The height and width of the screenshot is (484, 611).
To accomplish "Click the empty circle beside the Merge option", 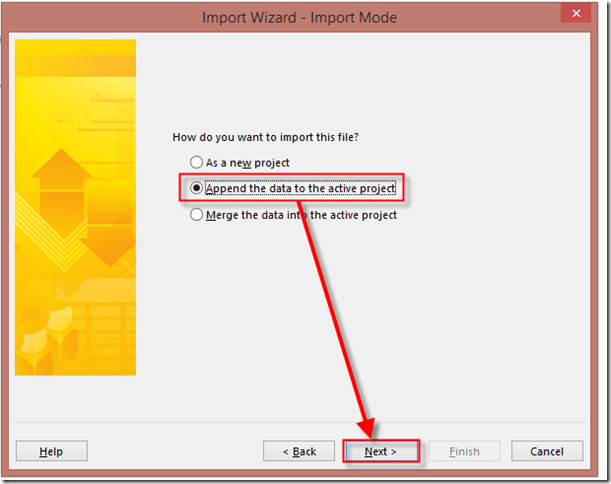I will pyautogui.click(x=197, y=215).
